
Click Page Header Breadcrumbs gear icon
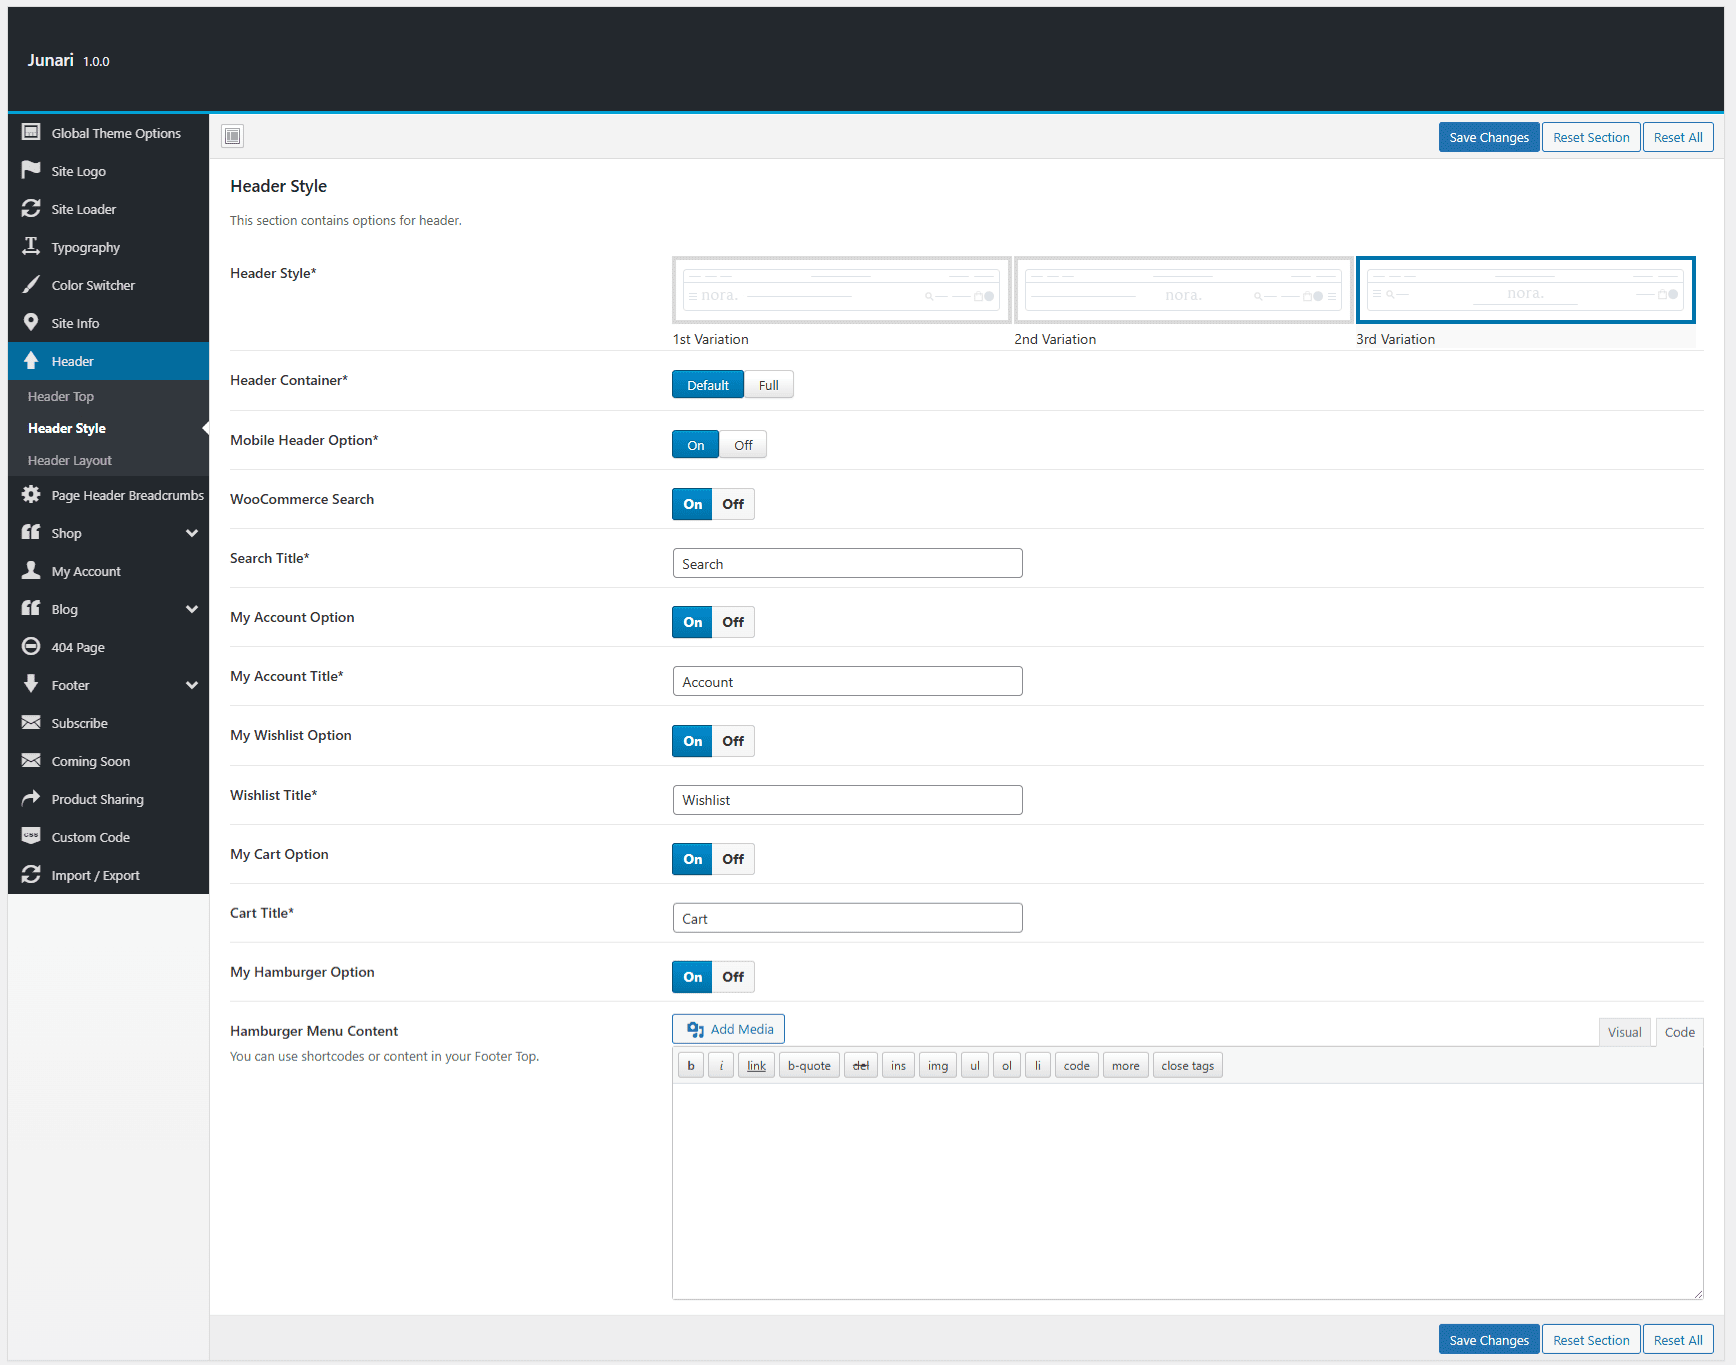(x=31, y=495)
